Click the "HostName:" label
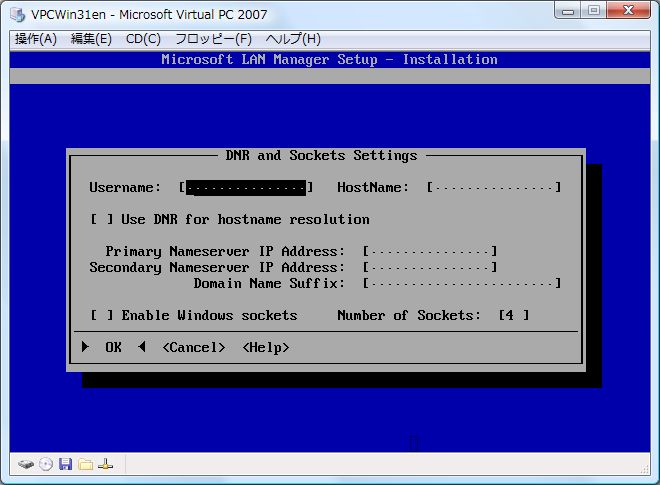 [x=373, y=187]
